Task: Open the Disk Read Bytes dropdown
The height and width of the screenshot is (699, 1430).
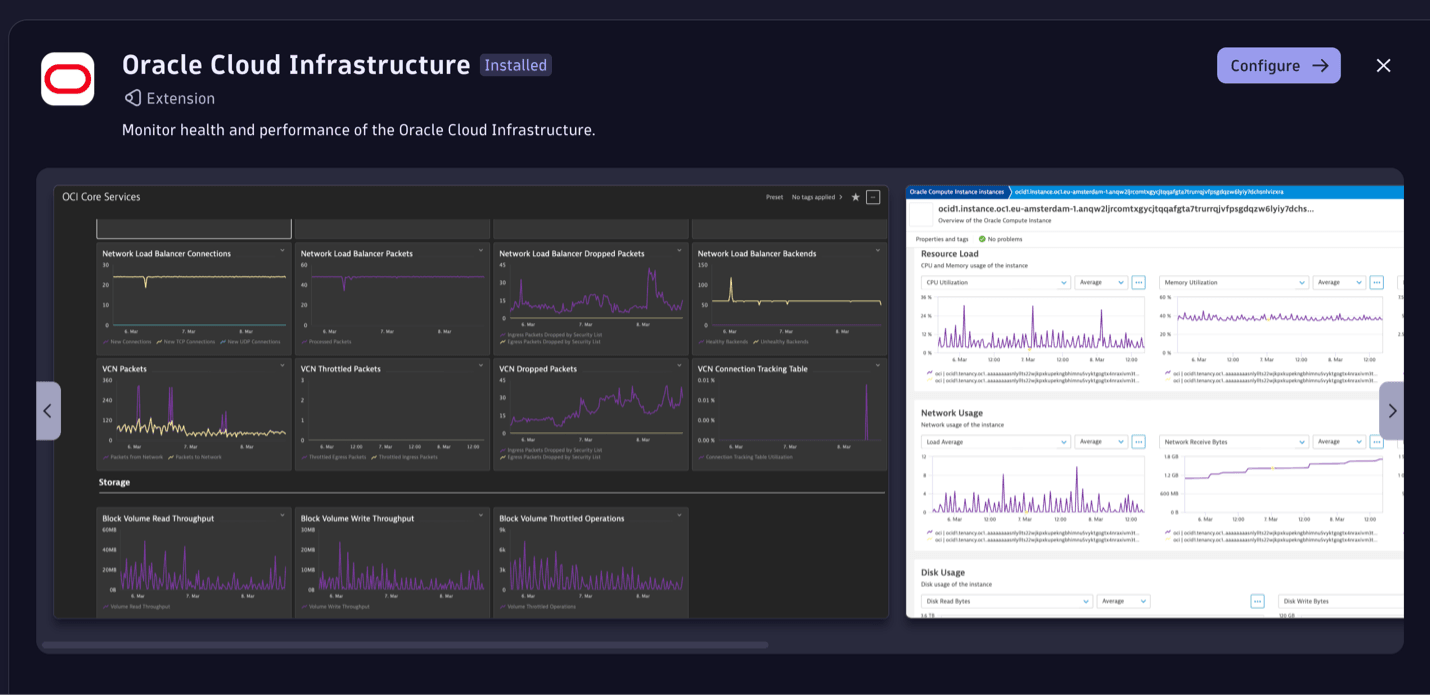Action: 1006,601
